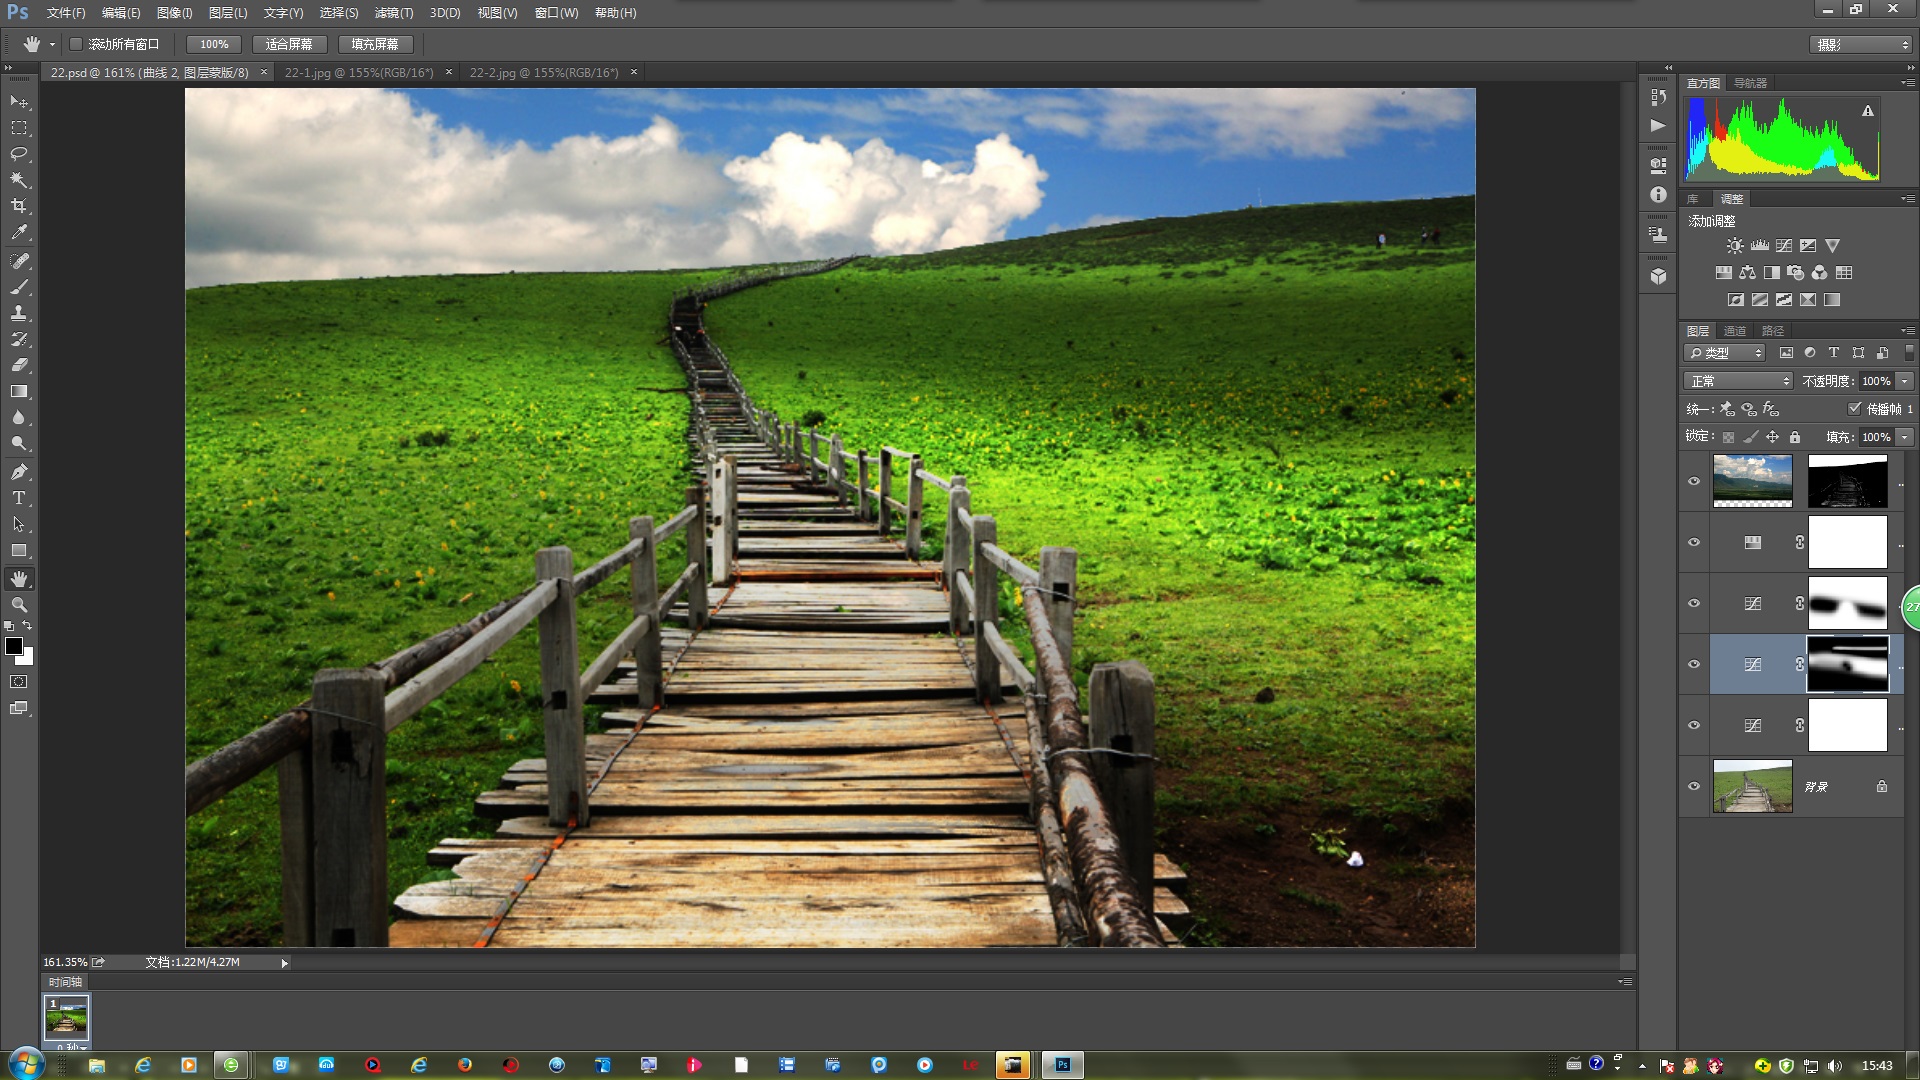Add a Photo Filter adjustment
1920x1080 pixels.
pyautogui.click(x=1796, y=273)
